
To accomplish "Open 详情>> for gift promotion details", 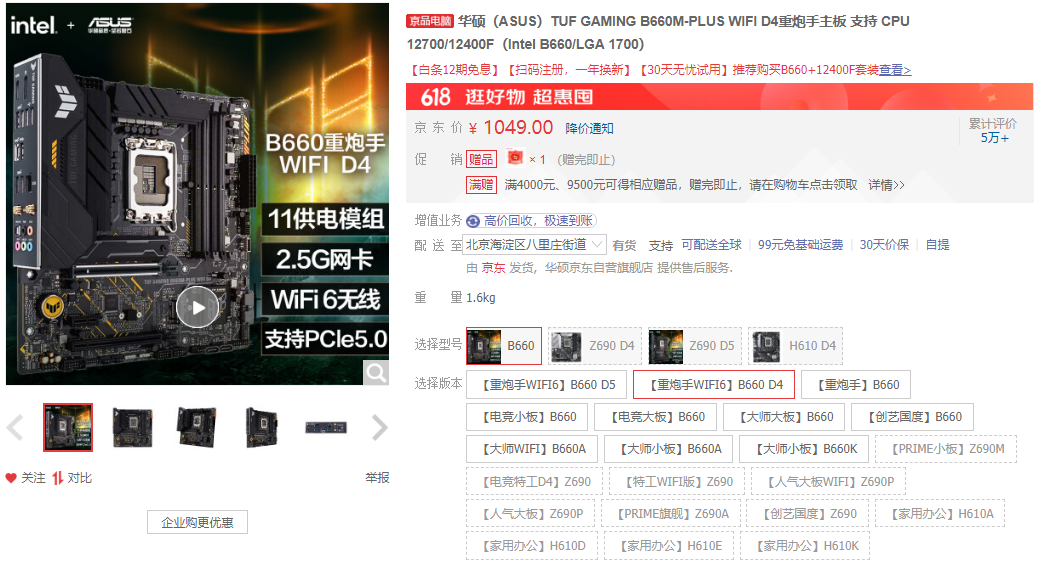I will coord(886,185).
